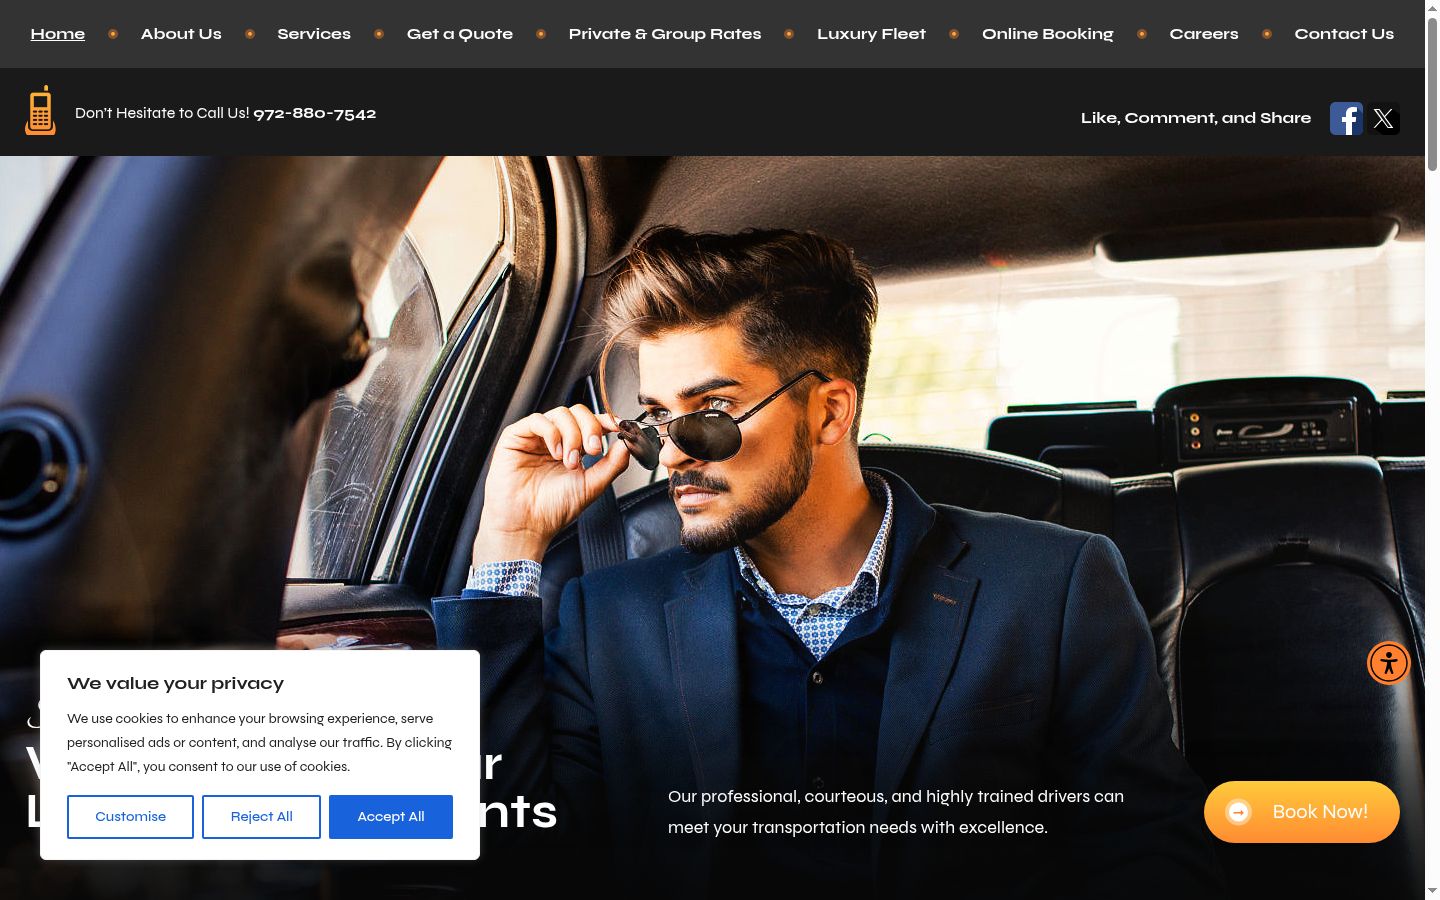Screen dimensions: 1440x900
Task: Click the professional drivers description paragraph
Action: (x=896, y=812)
